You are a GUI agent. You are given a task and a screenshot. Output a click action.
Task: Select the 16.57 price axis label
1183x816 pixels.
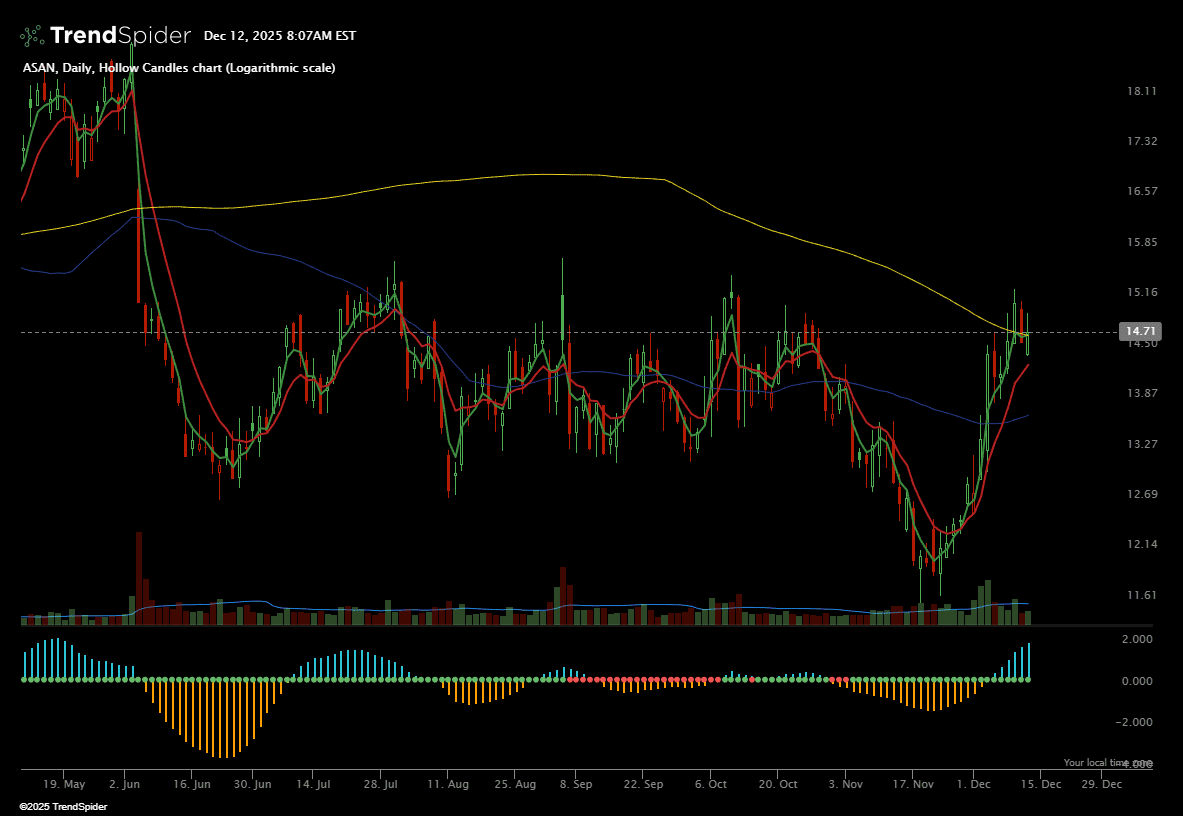click(x=1141, y=192)
